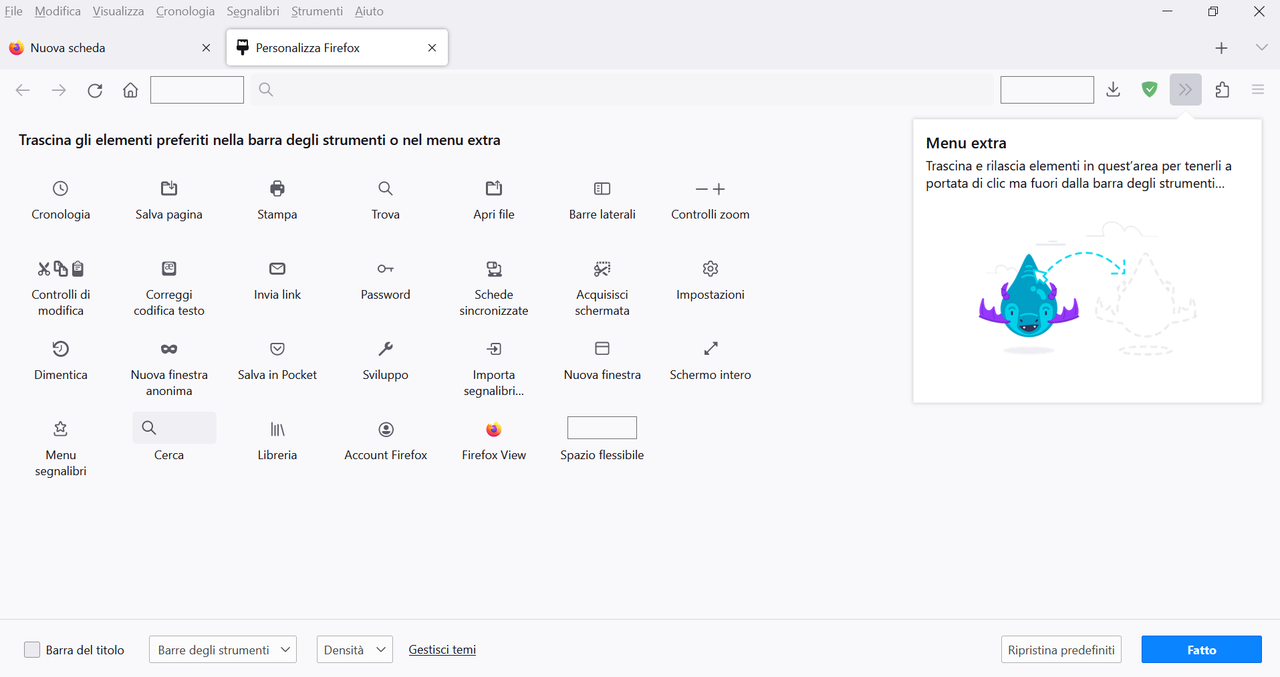1280x677 pixels.
Task: Open the hamburger application menu
Action: click(1258, 90)
